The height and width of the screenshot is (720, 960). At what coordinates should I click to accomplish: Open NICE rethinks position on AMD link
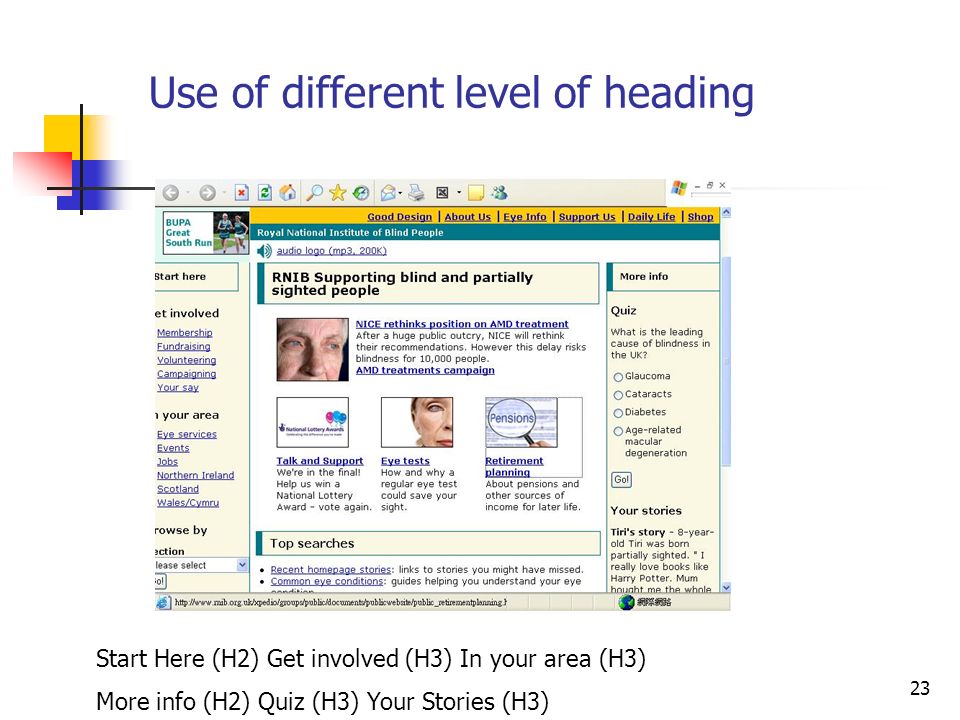(x=462, y=324)
